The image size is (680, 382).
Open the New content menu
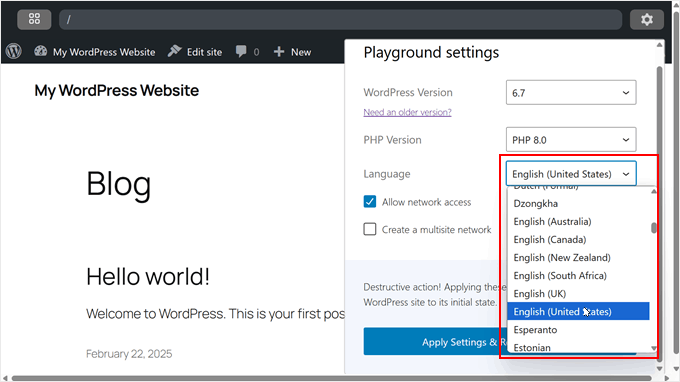pos(292,52)
